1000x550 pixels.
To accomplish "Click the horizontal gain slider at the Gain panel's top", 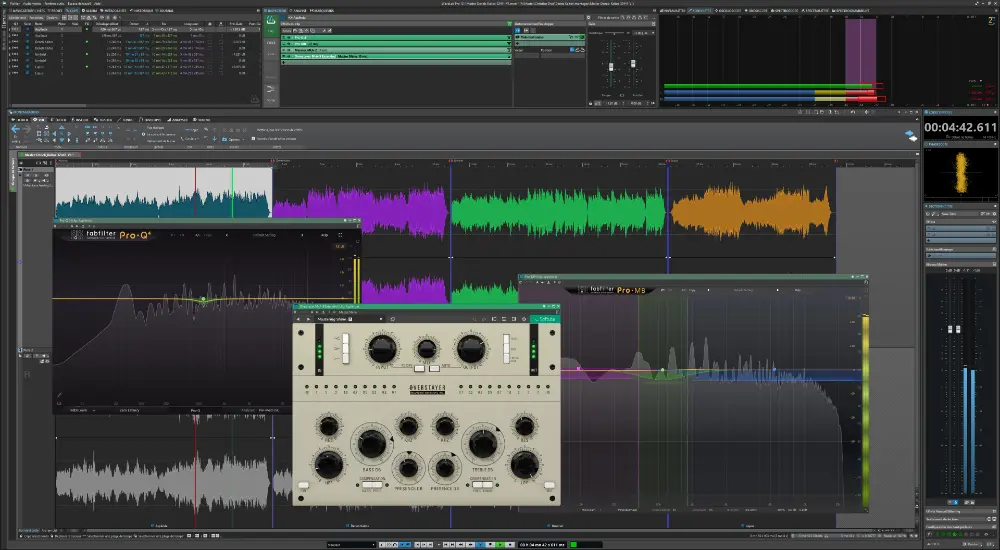I will tap(614, 33).
